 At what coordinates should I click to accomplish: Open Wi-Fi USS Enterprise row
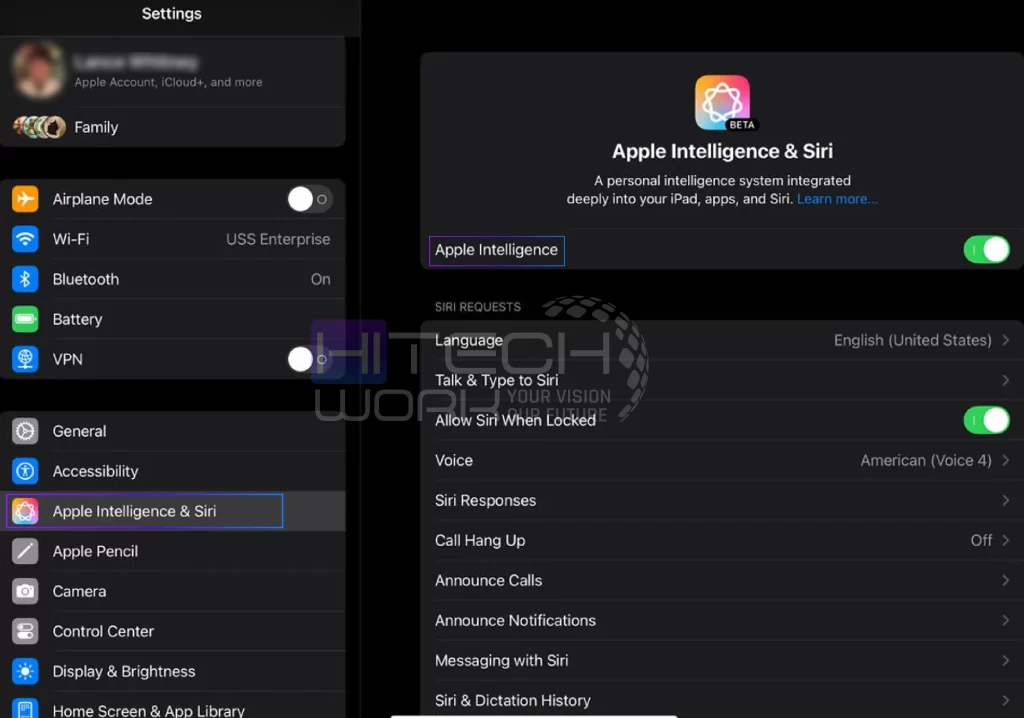pos(173,239)
